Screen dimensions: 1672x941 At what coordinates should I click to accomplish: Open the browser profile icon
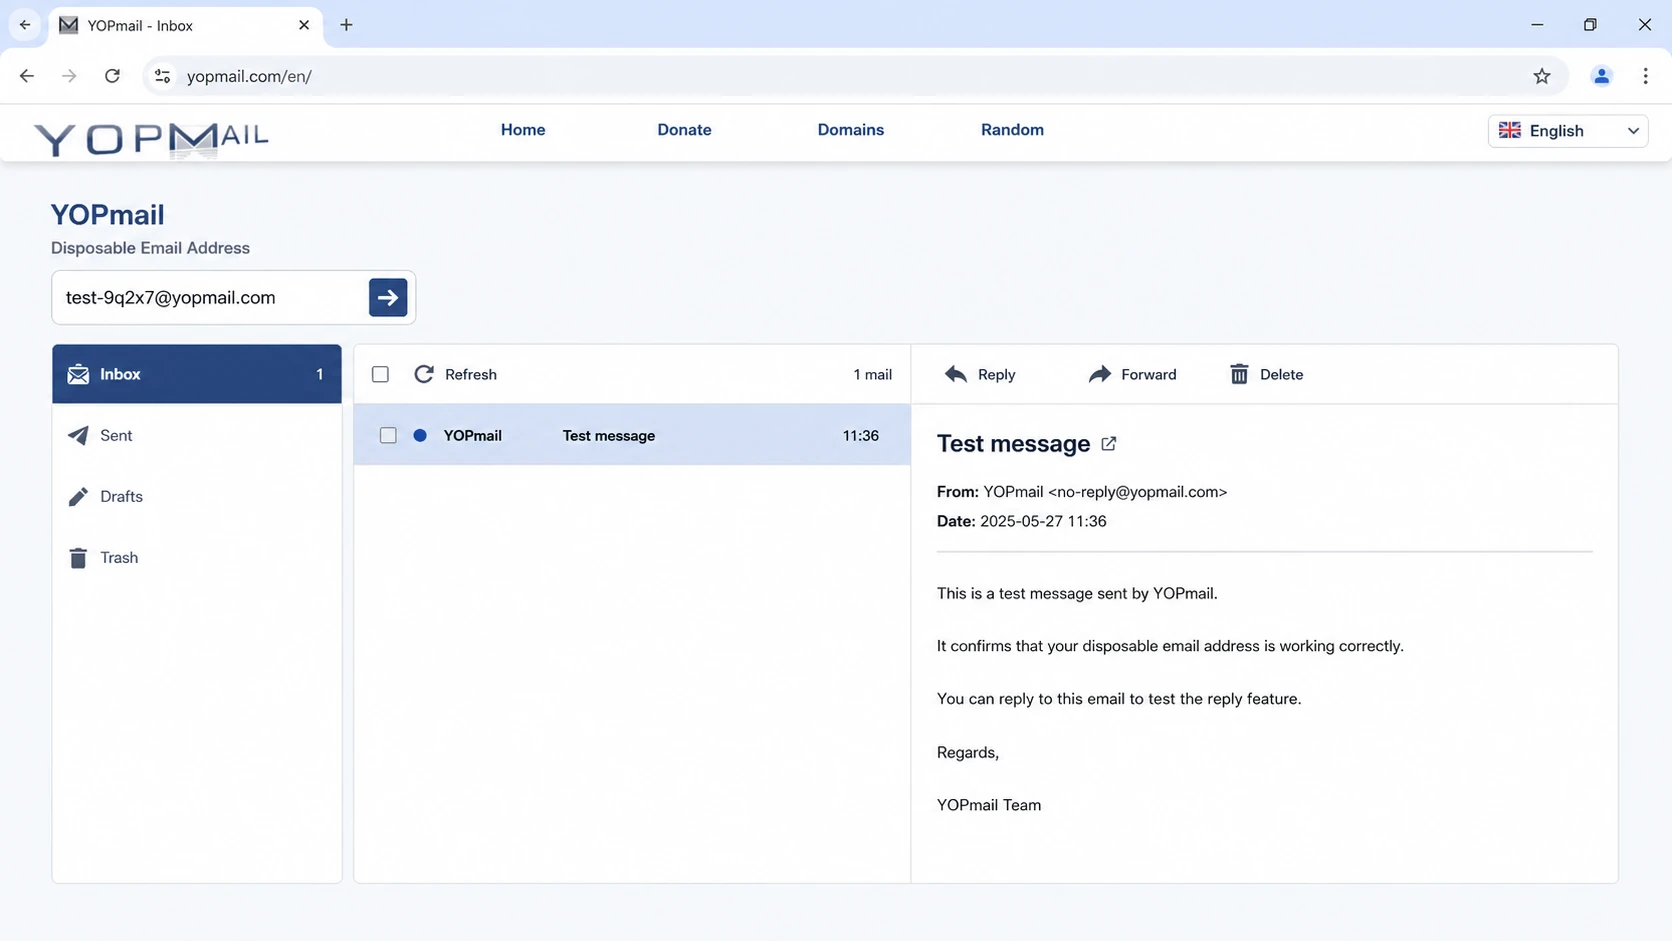tap(1602, 76)
